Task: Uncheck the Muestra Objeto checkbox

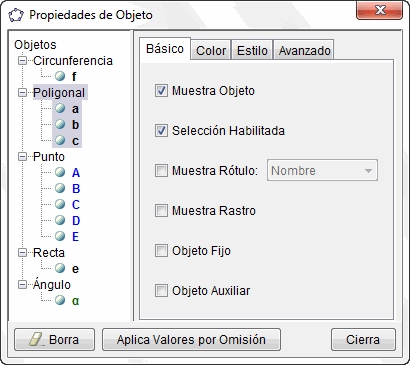Action: (161, 91)
